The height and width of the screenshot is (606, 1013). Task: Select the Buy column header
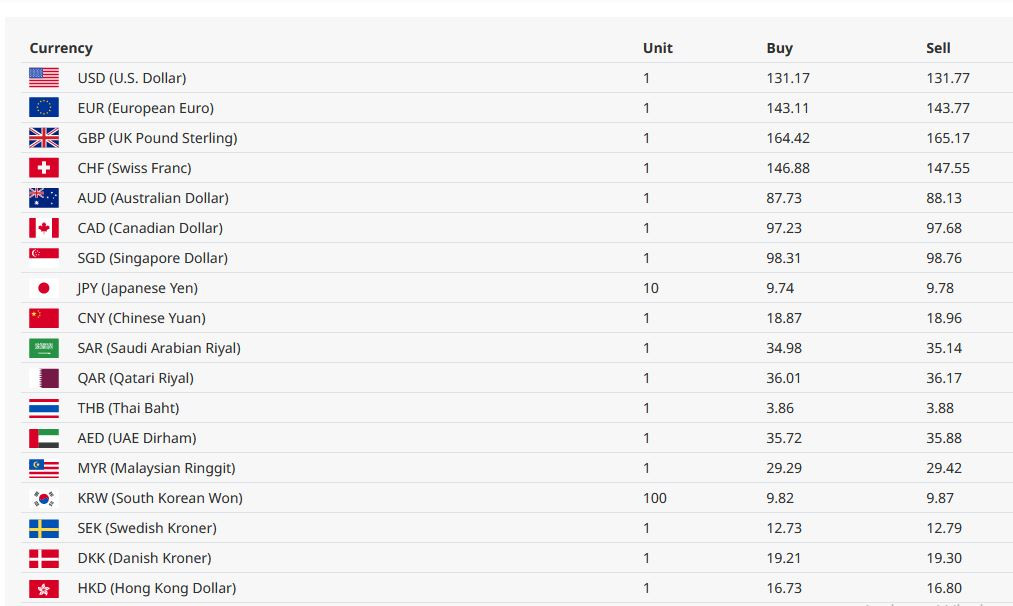click(779, 48)
